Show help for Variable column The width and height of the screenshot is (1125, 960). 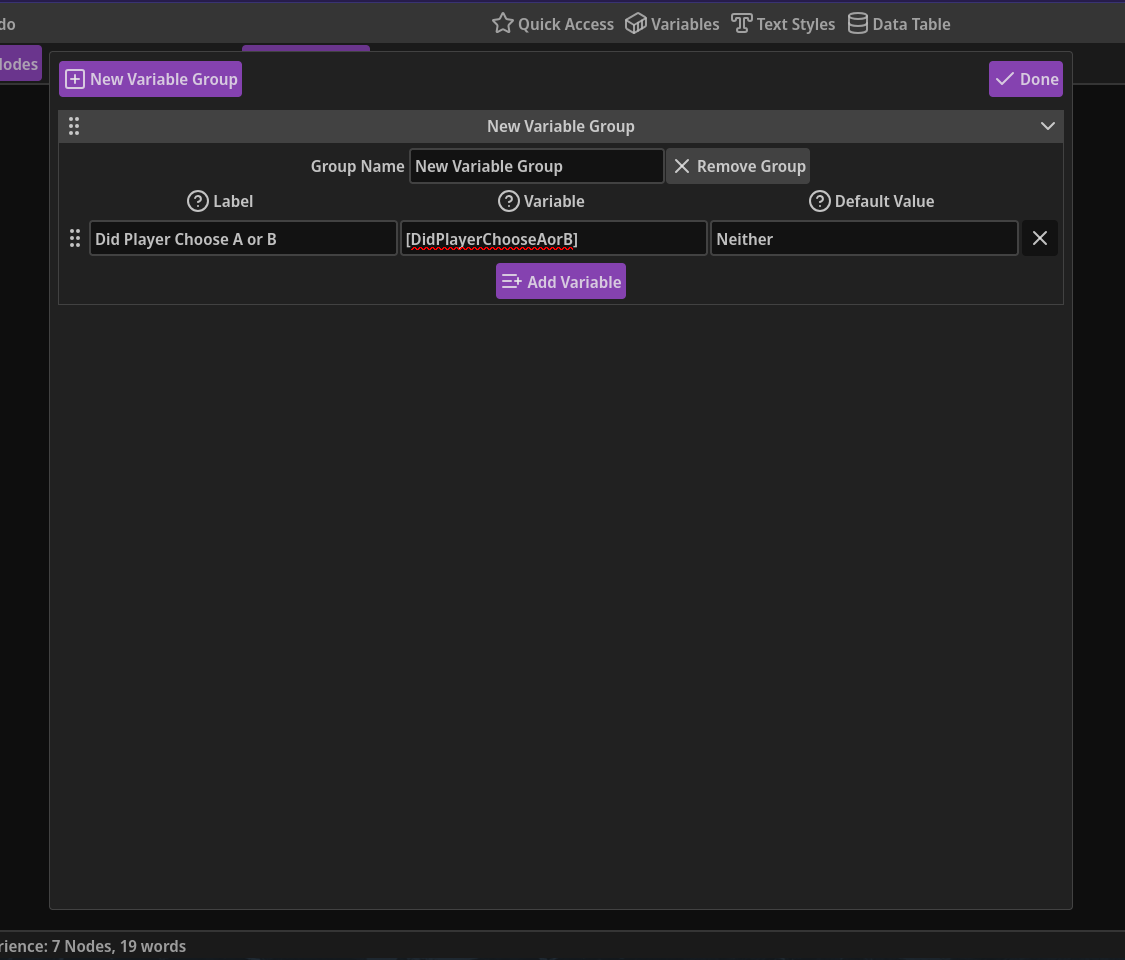coord(508,201)
